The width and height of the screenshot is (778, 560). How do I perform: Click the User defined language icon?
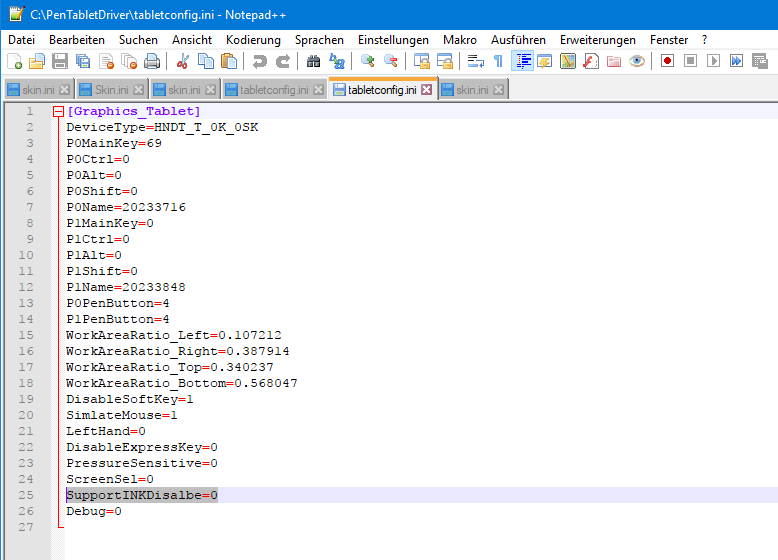544,62
